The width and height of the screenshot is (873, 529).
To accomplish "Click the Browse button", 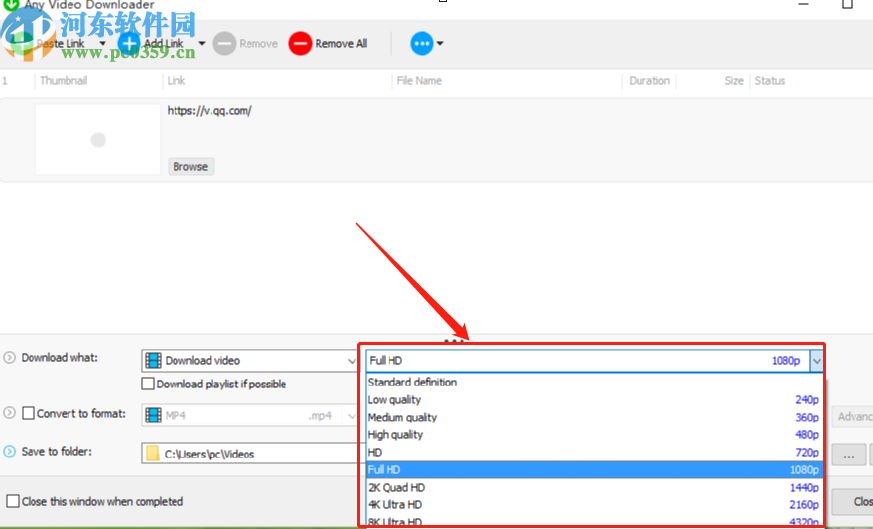I will point(191,166).
